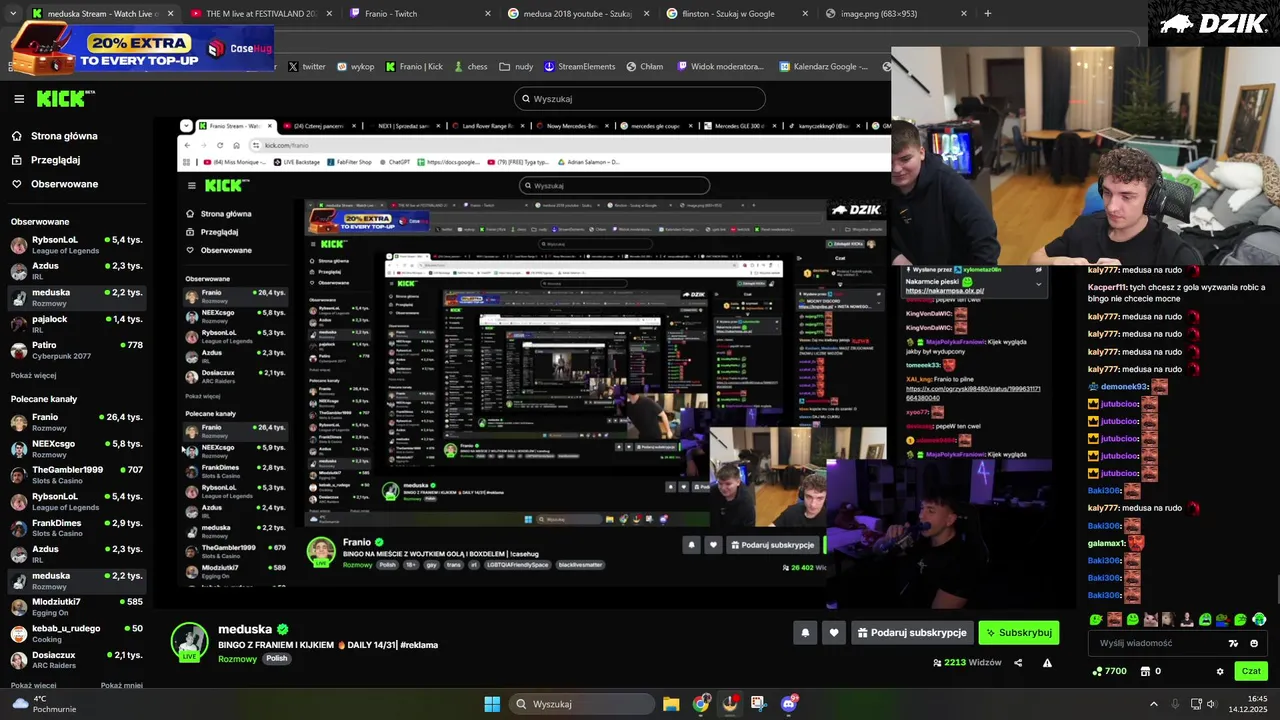1280x720 pixels.
Task: Click the Kick logo
Action: 65,99
